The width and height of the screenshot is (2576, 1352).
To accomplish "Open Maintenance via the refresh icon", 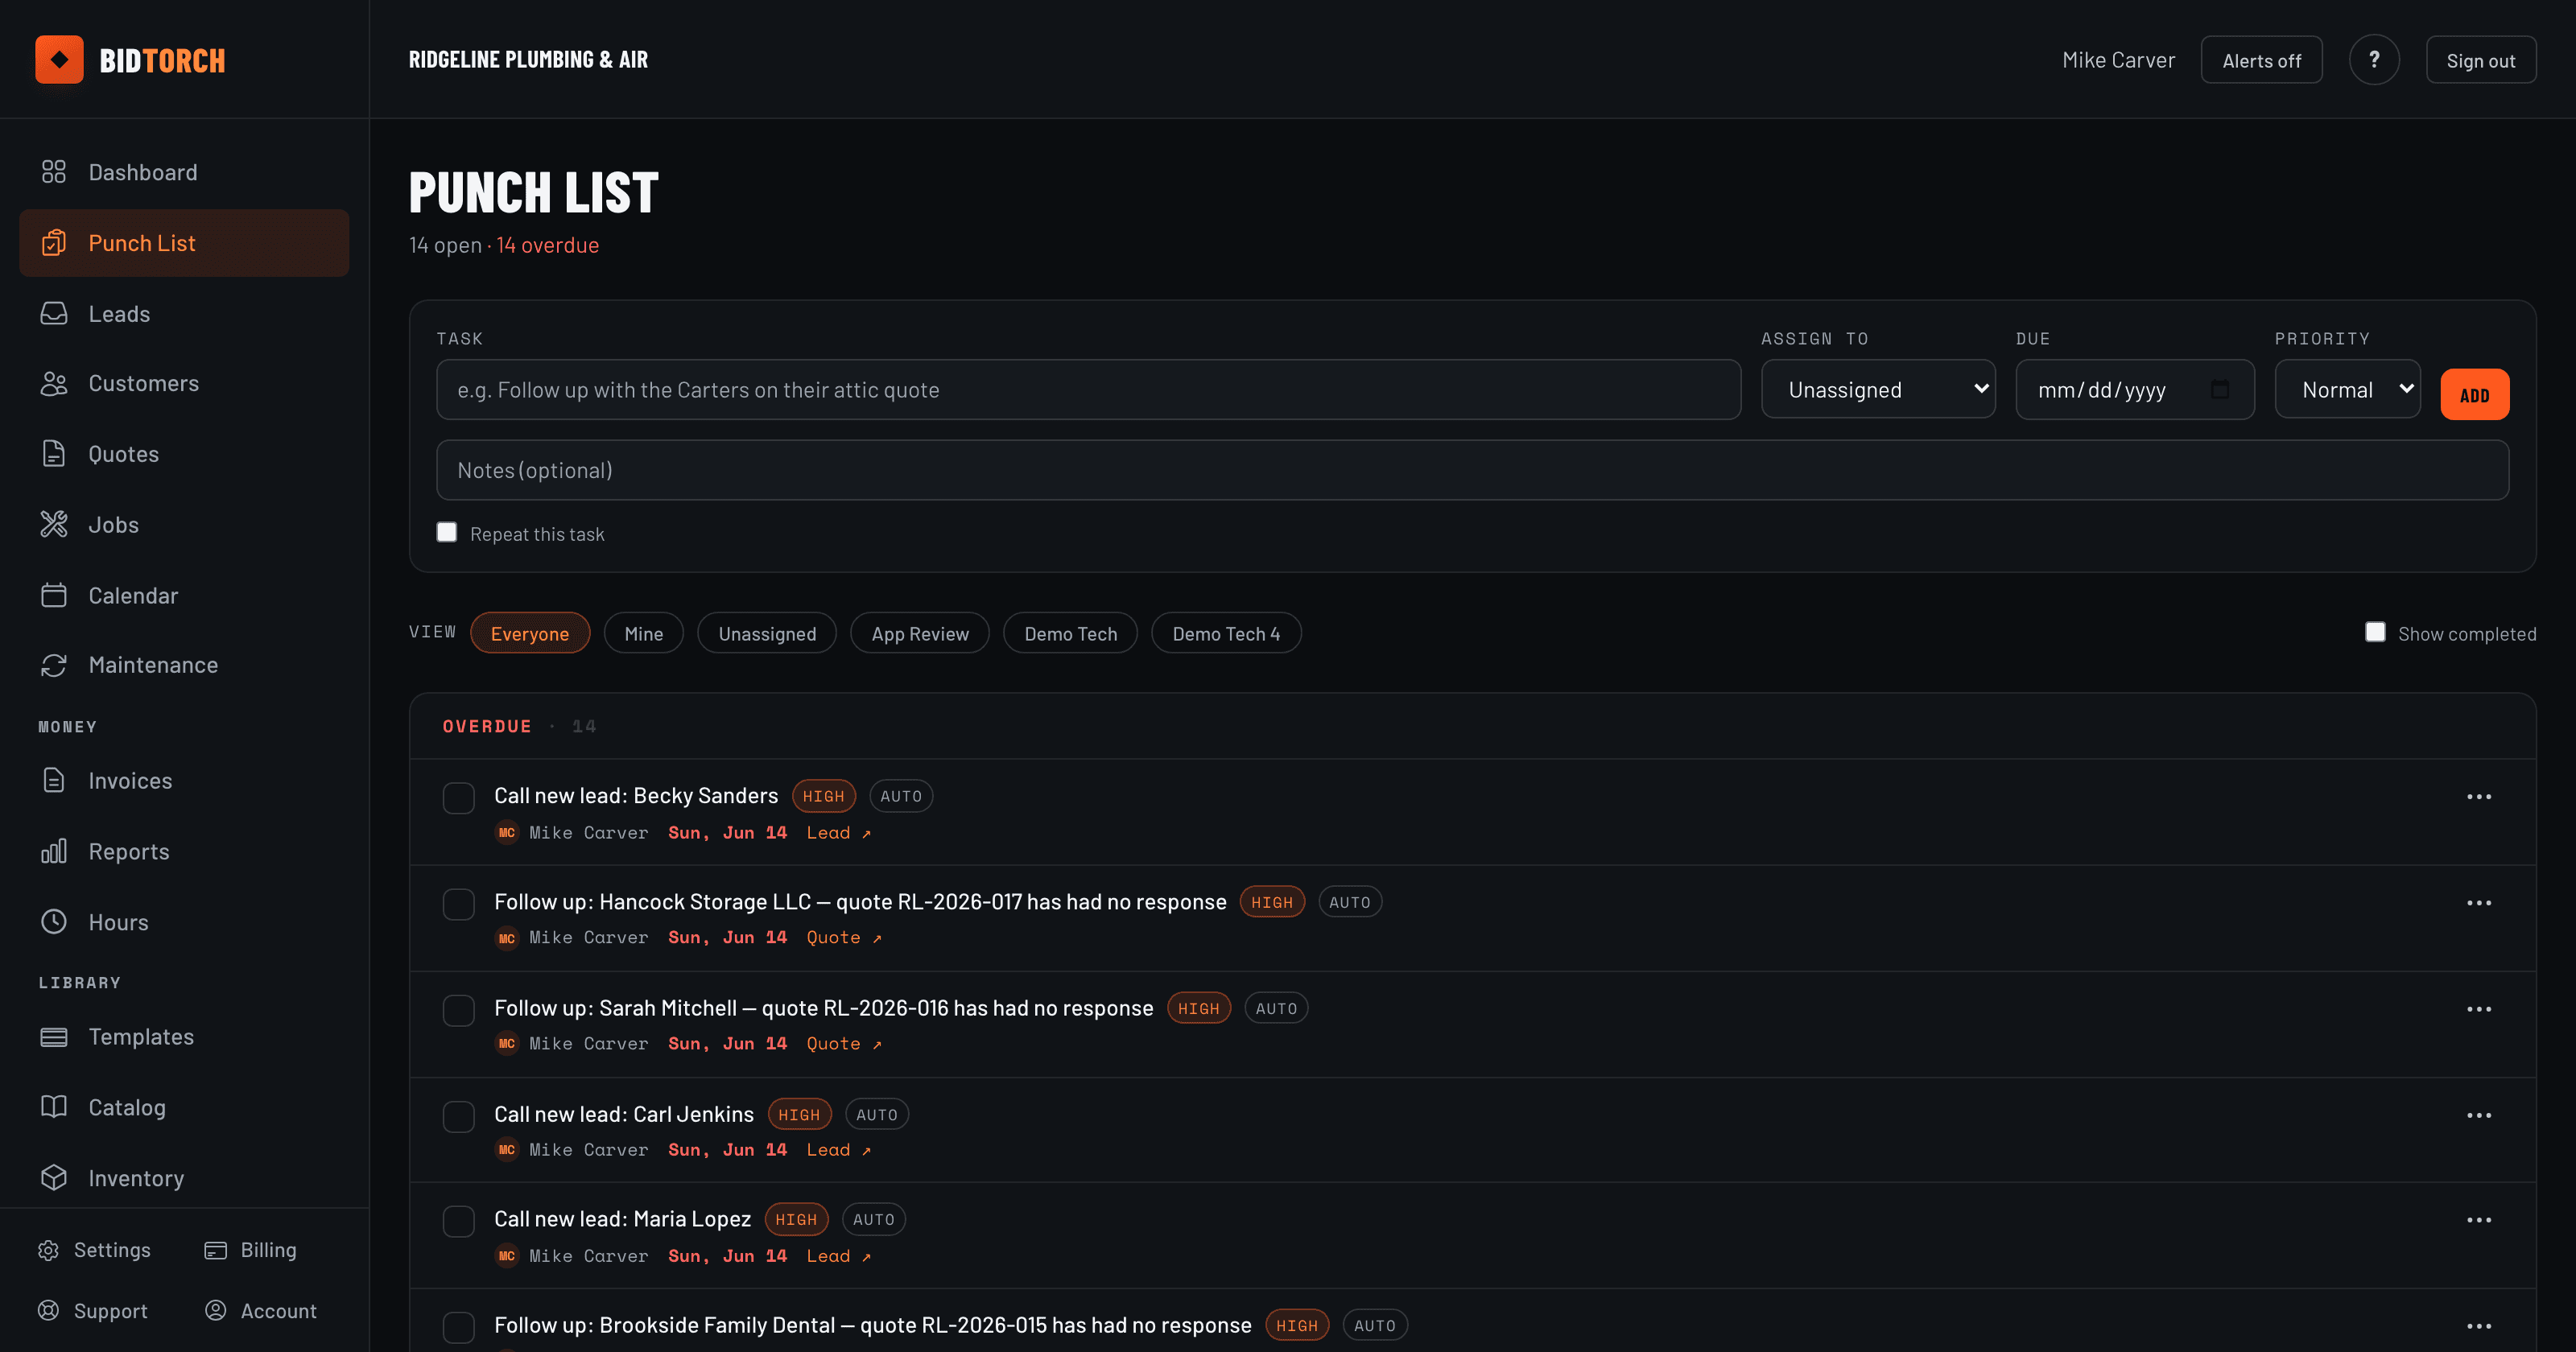I will tap(54, 665).
